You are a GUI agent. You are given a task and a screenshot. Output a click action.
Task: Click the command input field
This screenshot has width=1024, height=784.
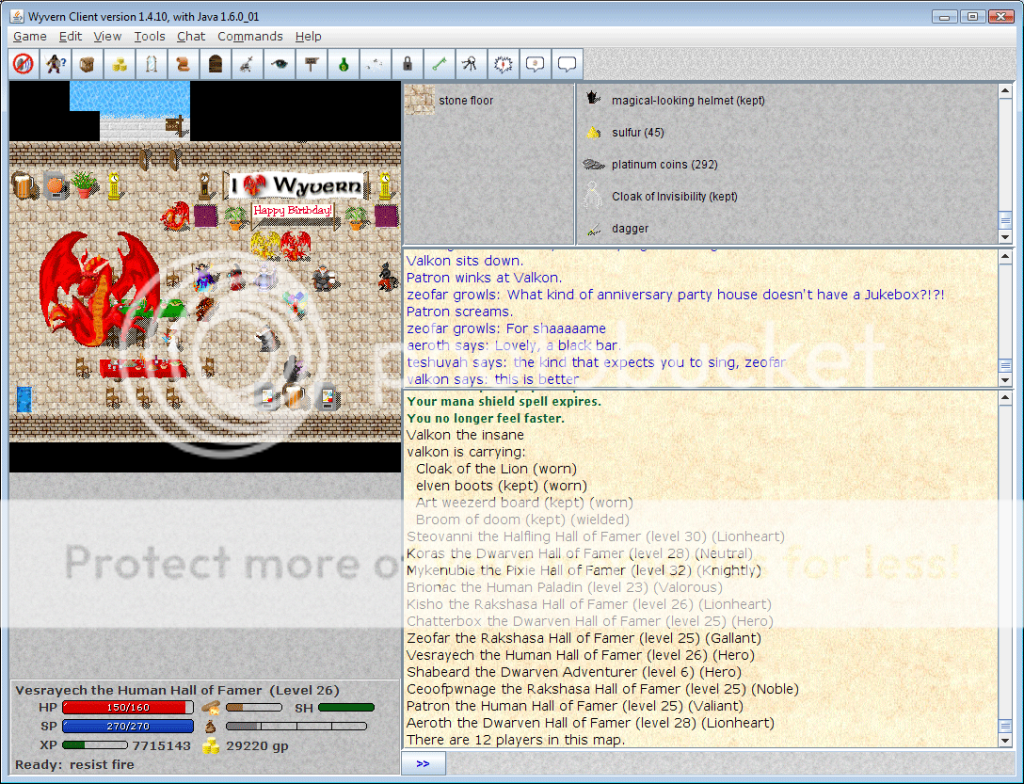click(729, 763)
